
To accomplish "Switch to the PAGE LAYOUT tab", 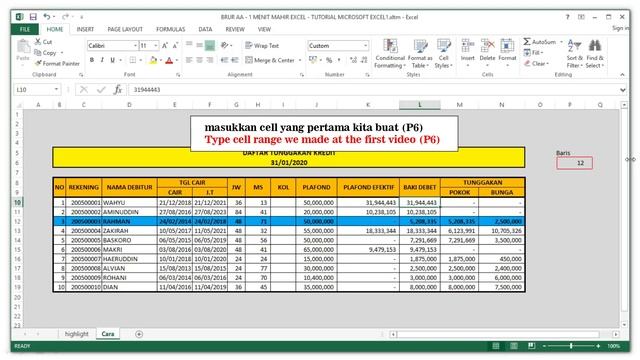I will [x=125, y=29].
